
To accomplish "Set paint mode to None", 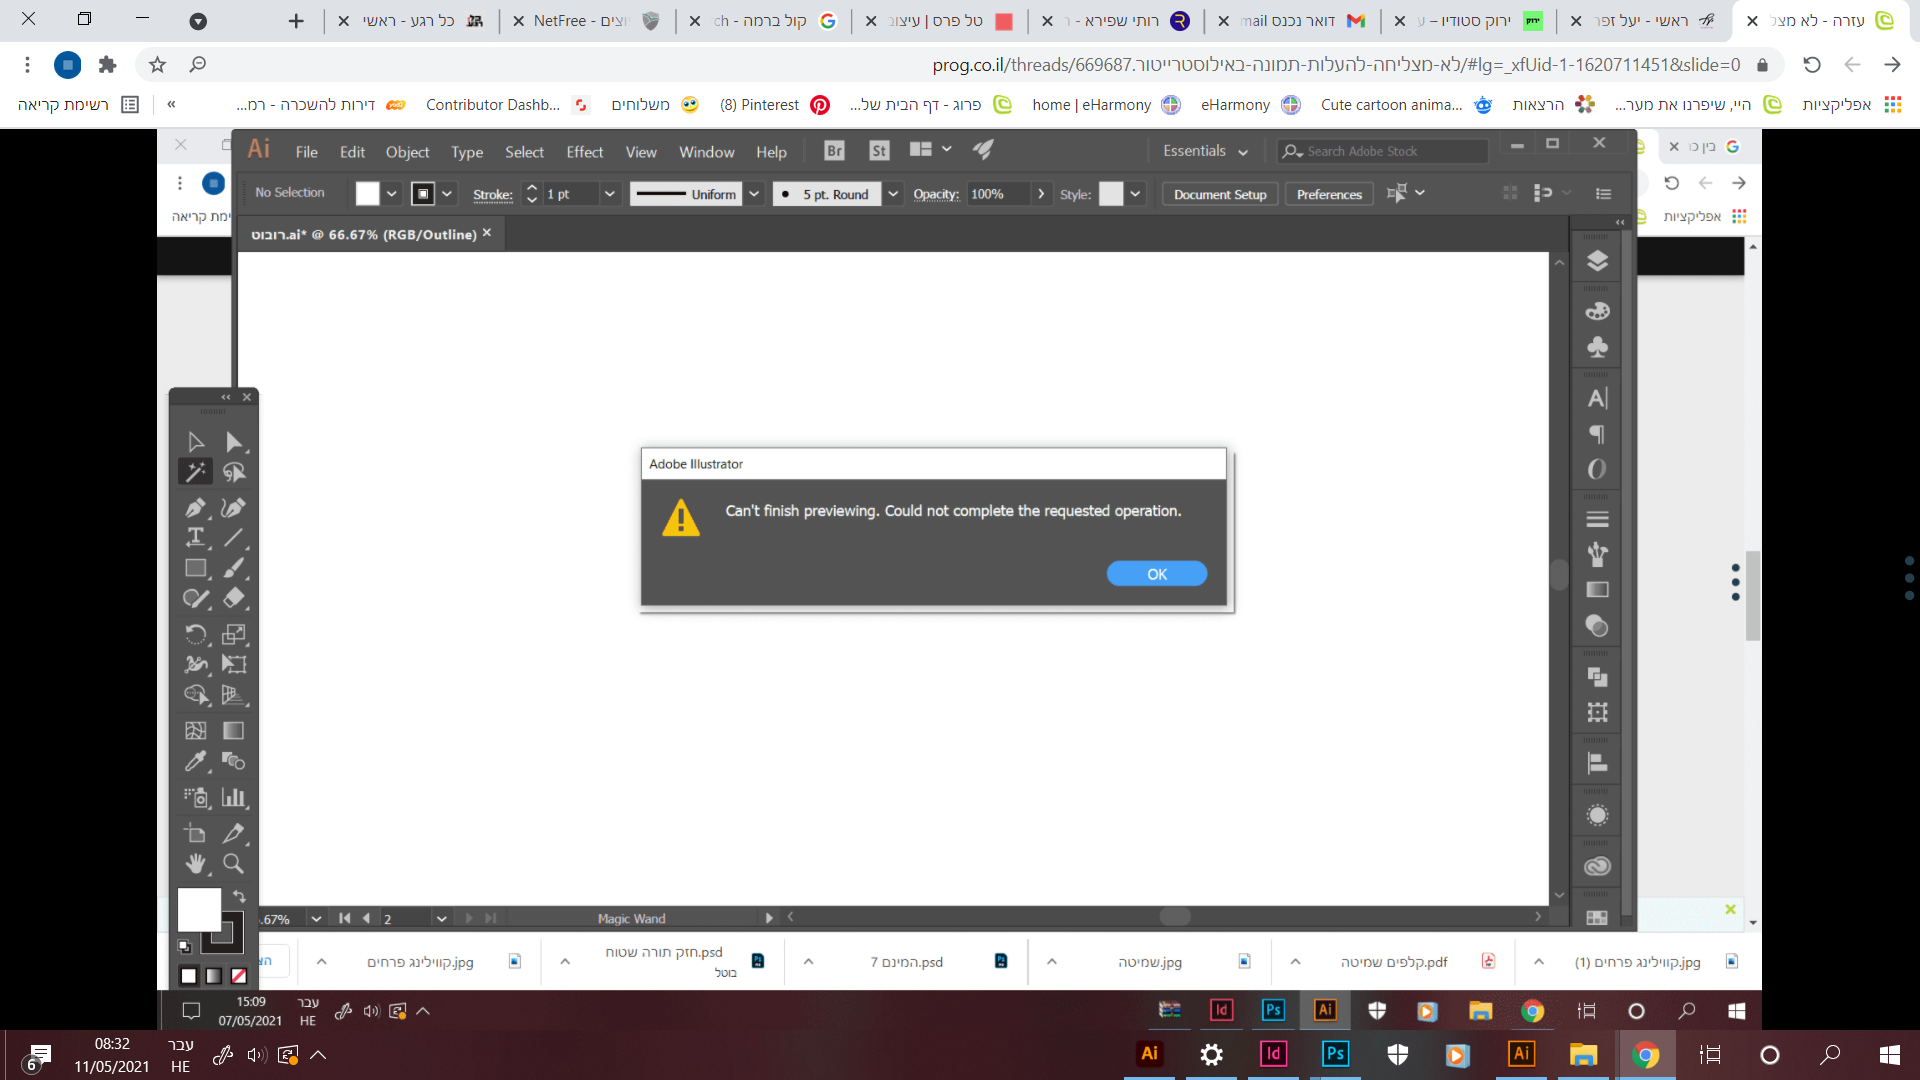I will tap(239, 976).
